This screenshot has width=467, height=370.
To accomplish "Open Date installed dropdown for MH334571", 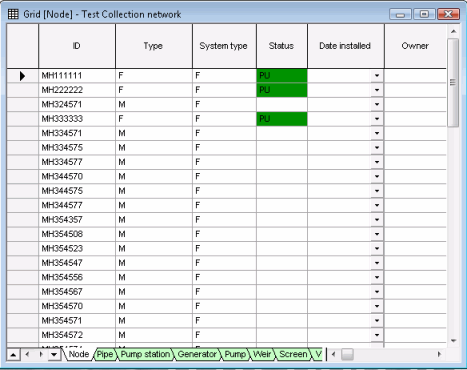I will pyautogui.click(x=377, y=133).
